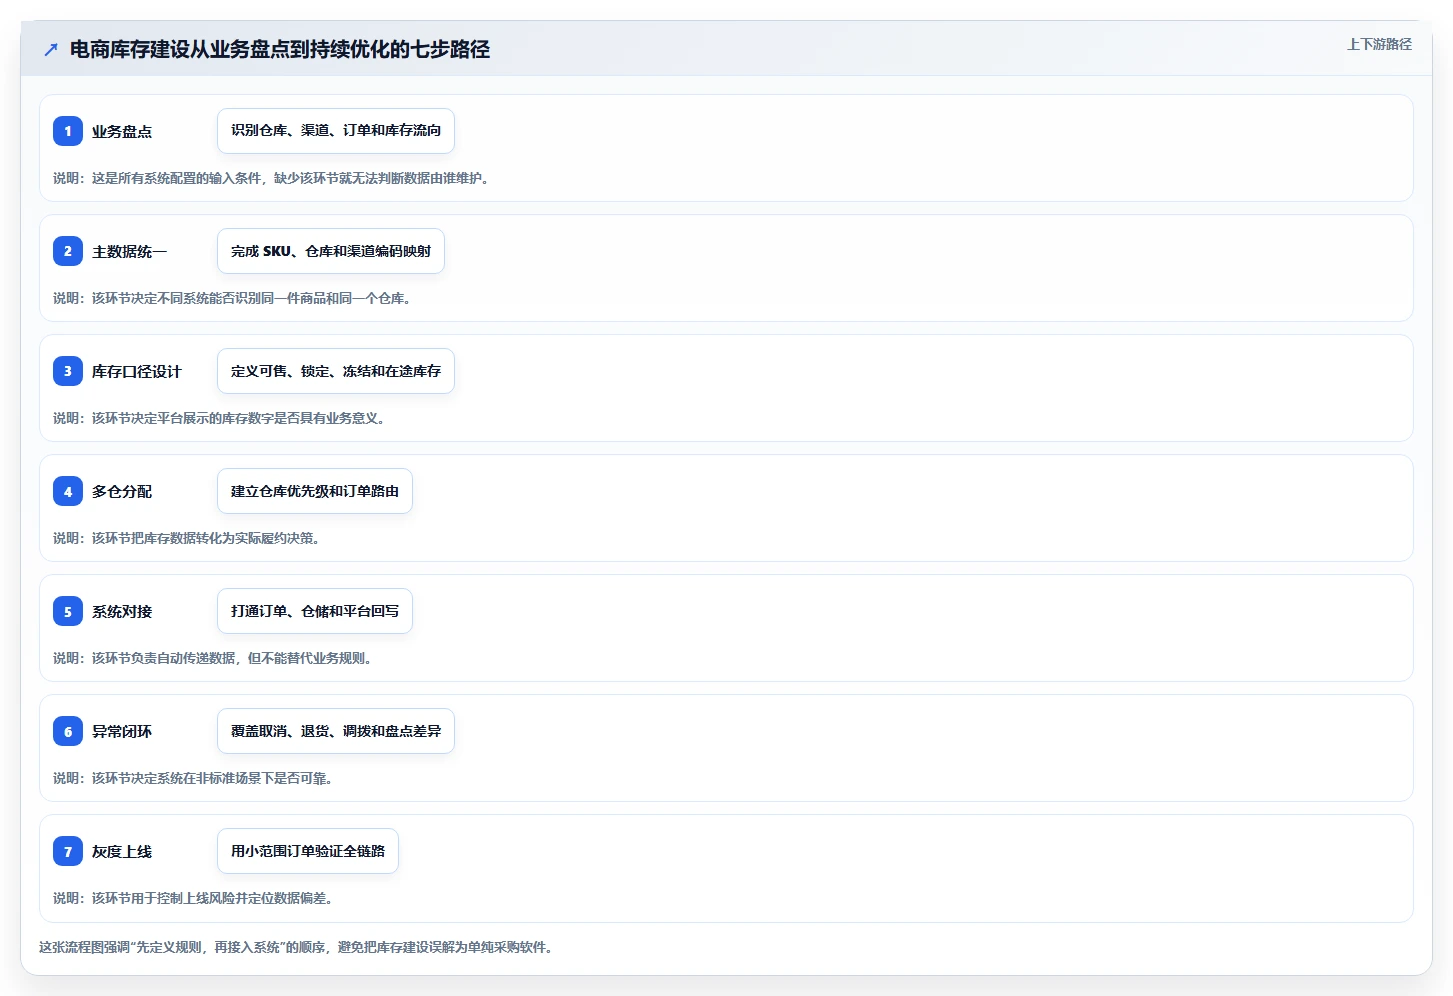Click the step name 系统对接

point(122,611)
